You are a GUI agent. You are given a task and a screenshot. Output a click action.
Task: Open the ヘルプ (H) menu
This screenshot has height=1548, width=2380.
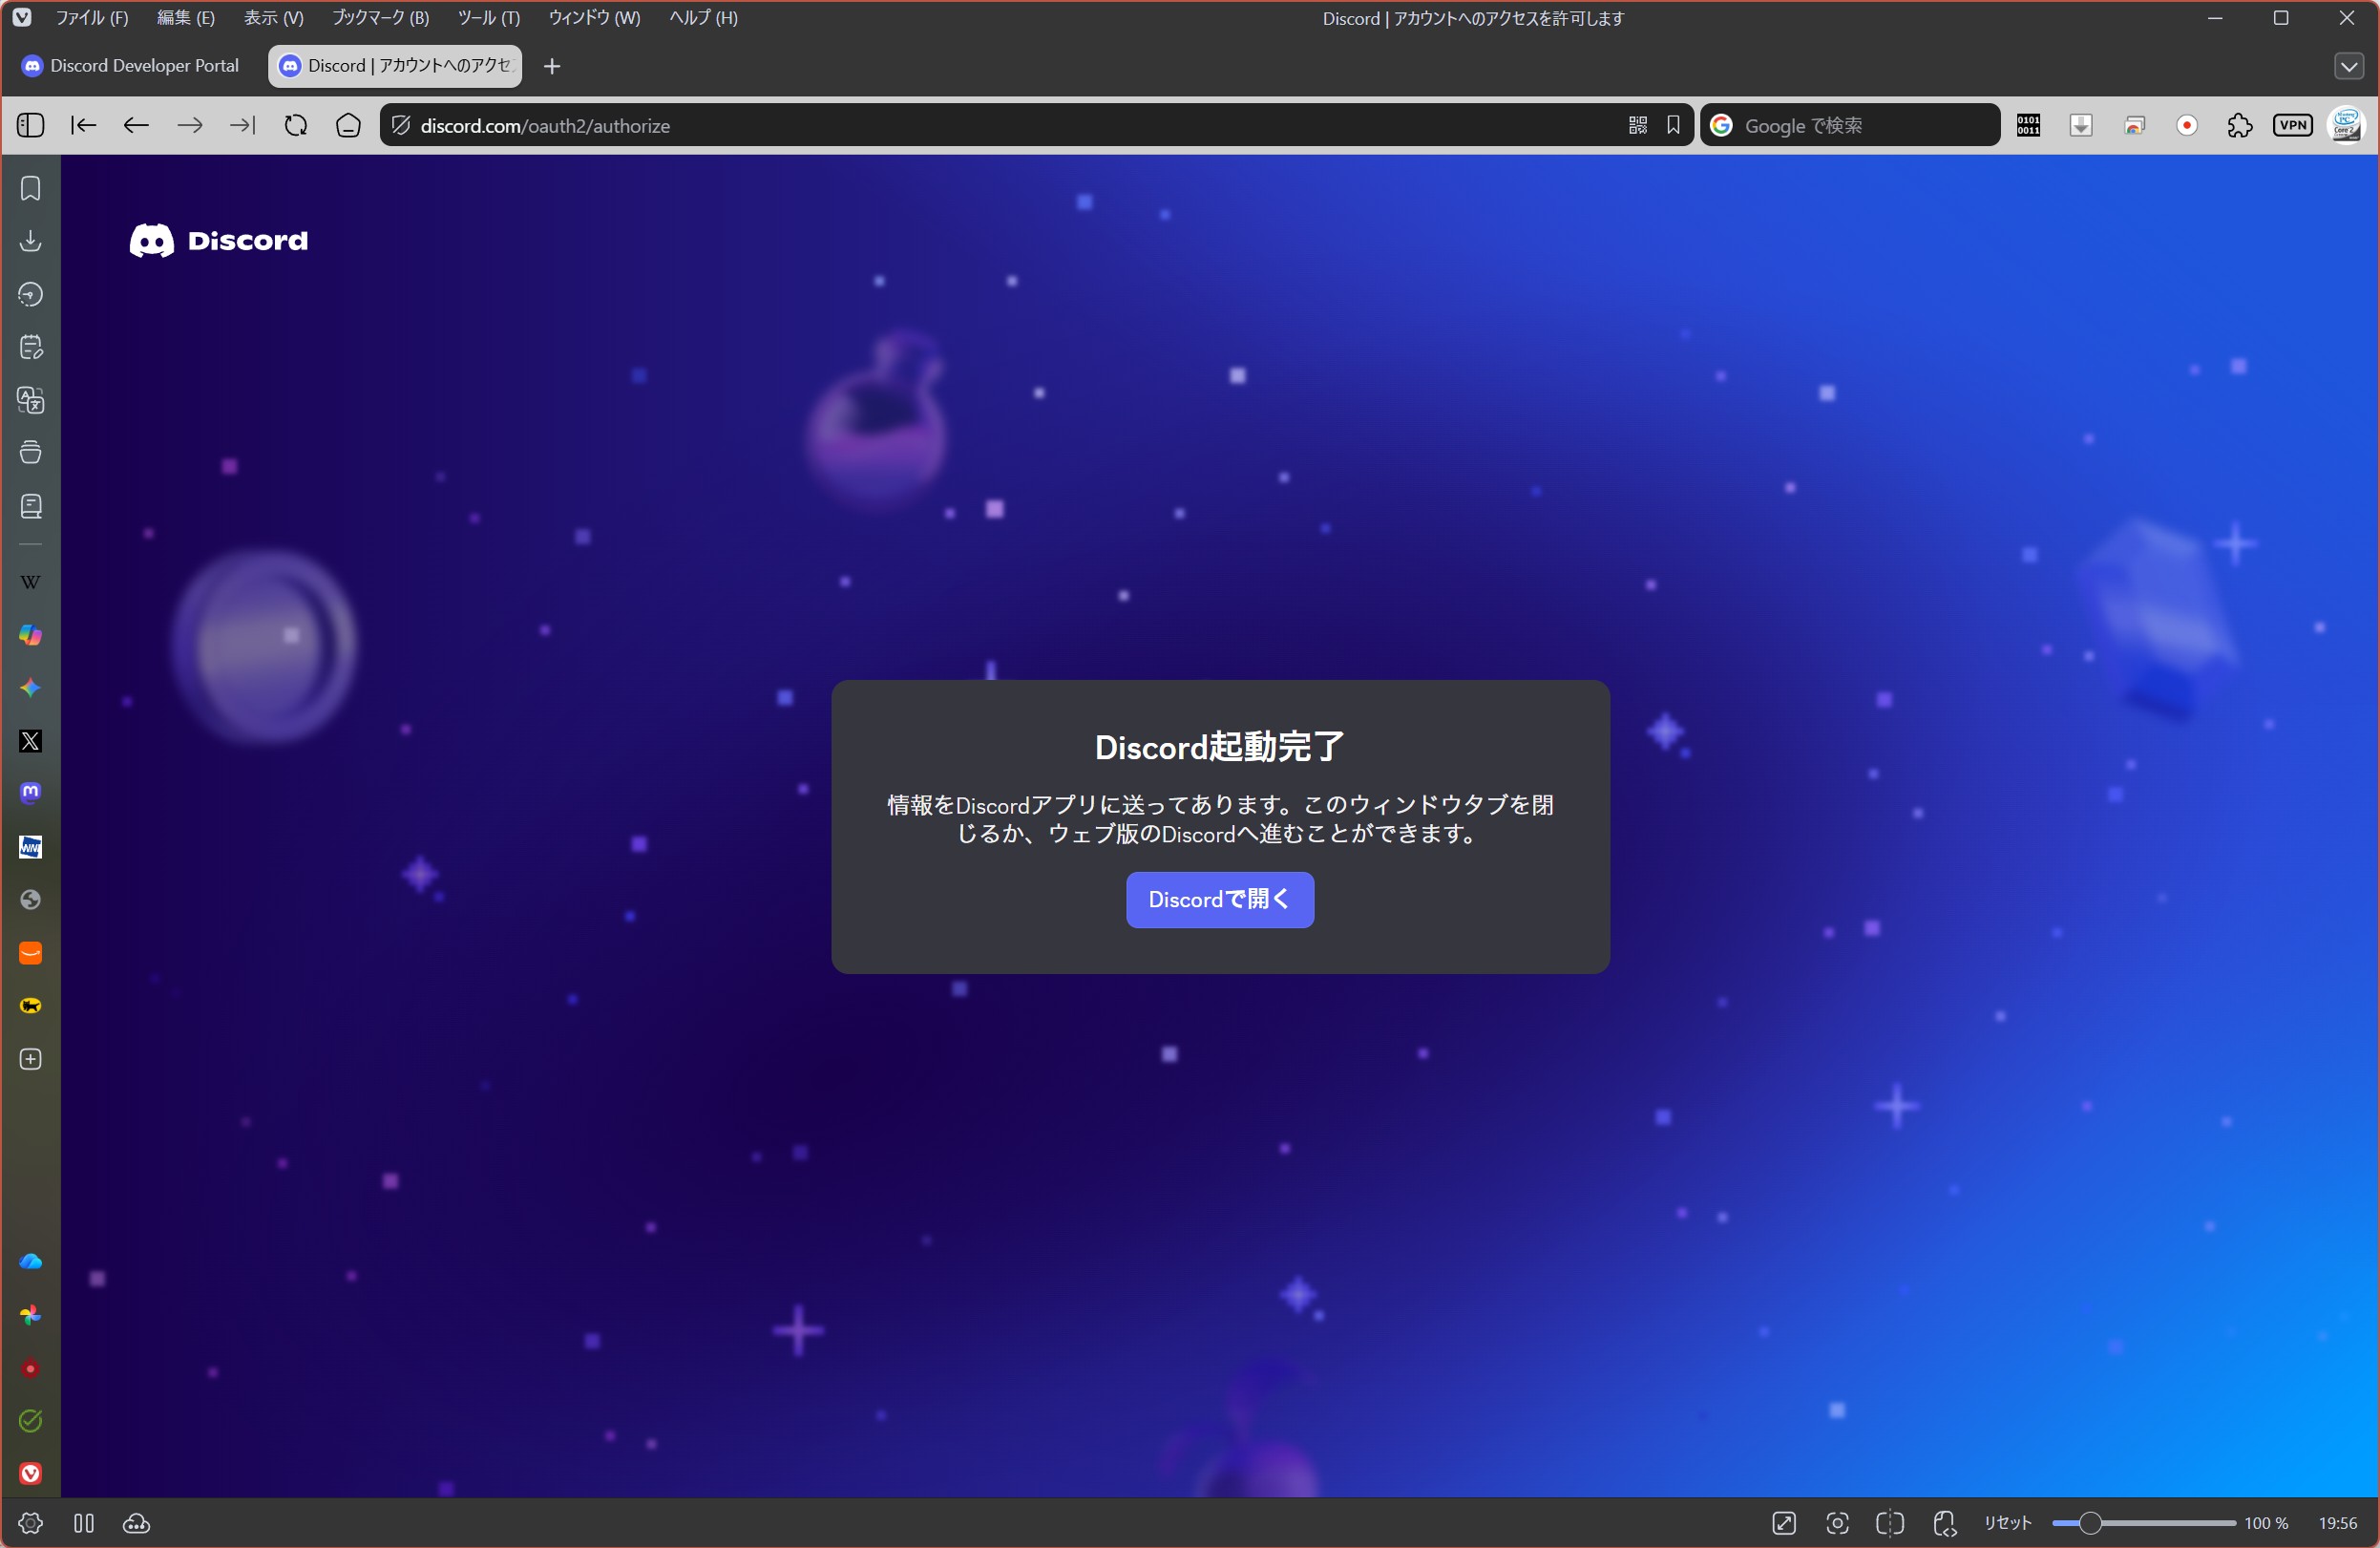704,18
